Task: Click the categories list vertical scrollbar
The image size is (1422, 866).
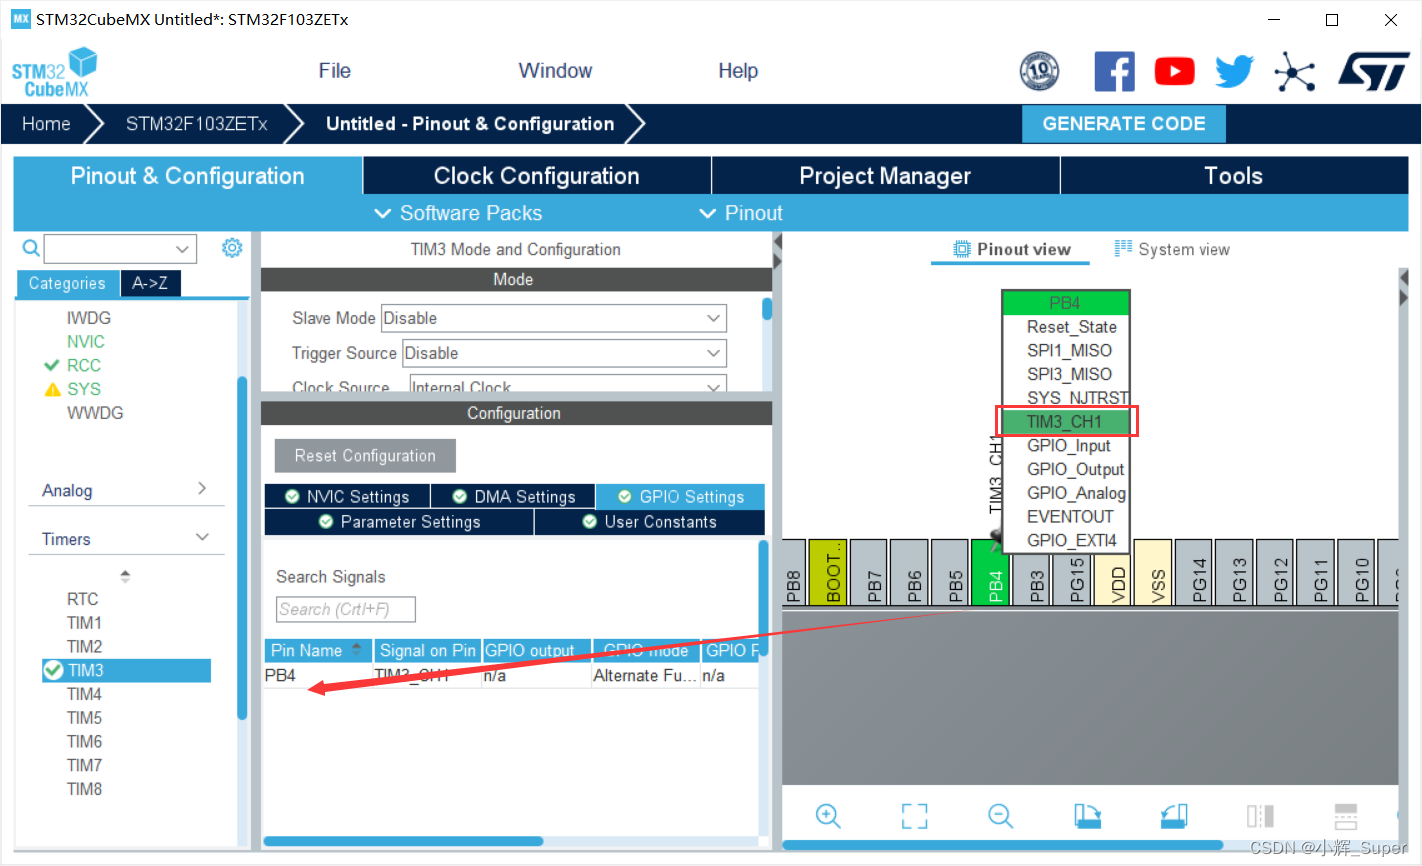Action: 242,548
